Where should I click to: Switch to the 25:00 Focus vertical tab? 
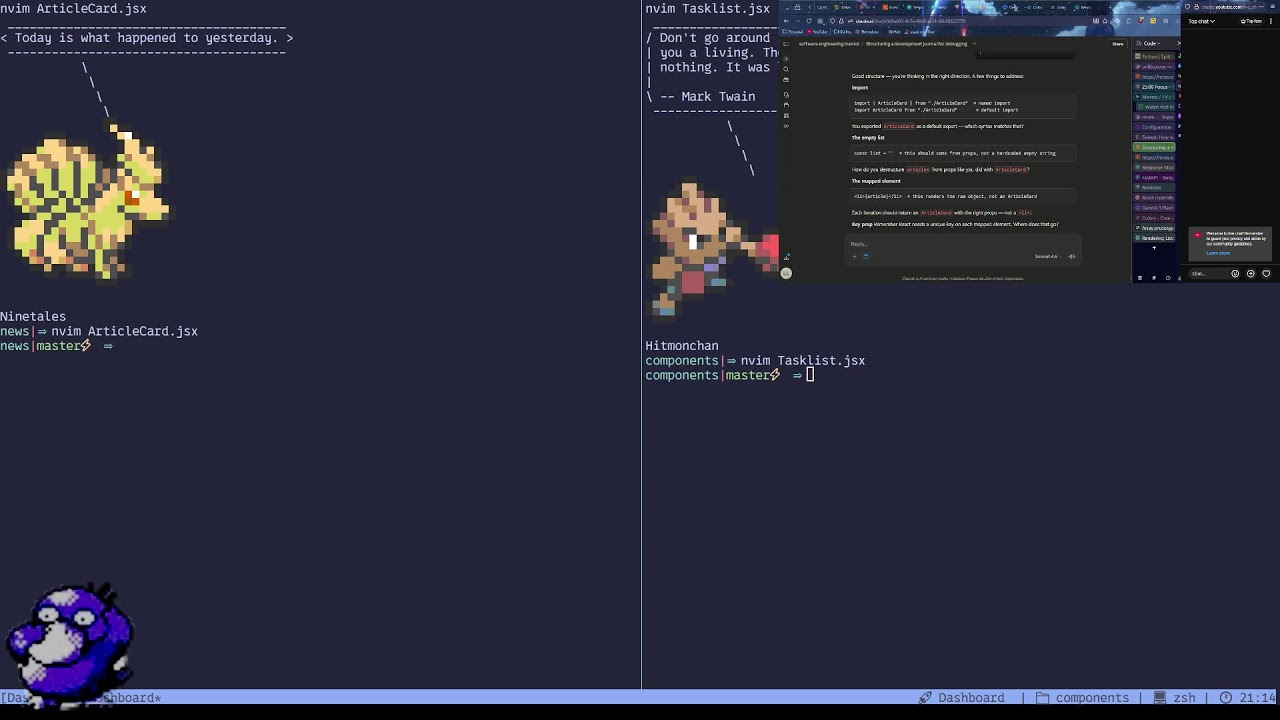pos(1154,87)
